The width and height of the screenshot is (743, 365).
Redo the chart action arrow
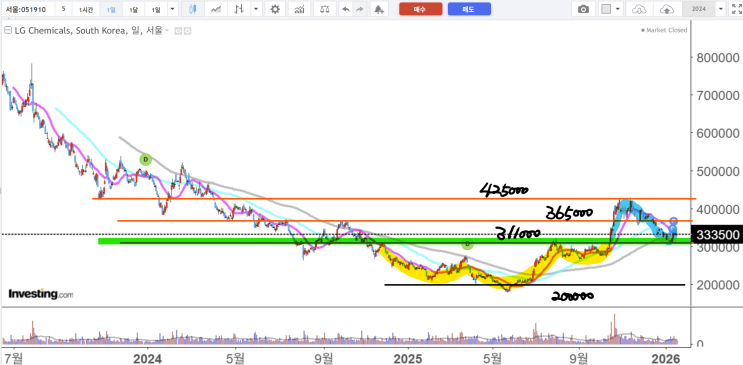pyautogui.click(x=360, y=9)
